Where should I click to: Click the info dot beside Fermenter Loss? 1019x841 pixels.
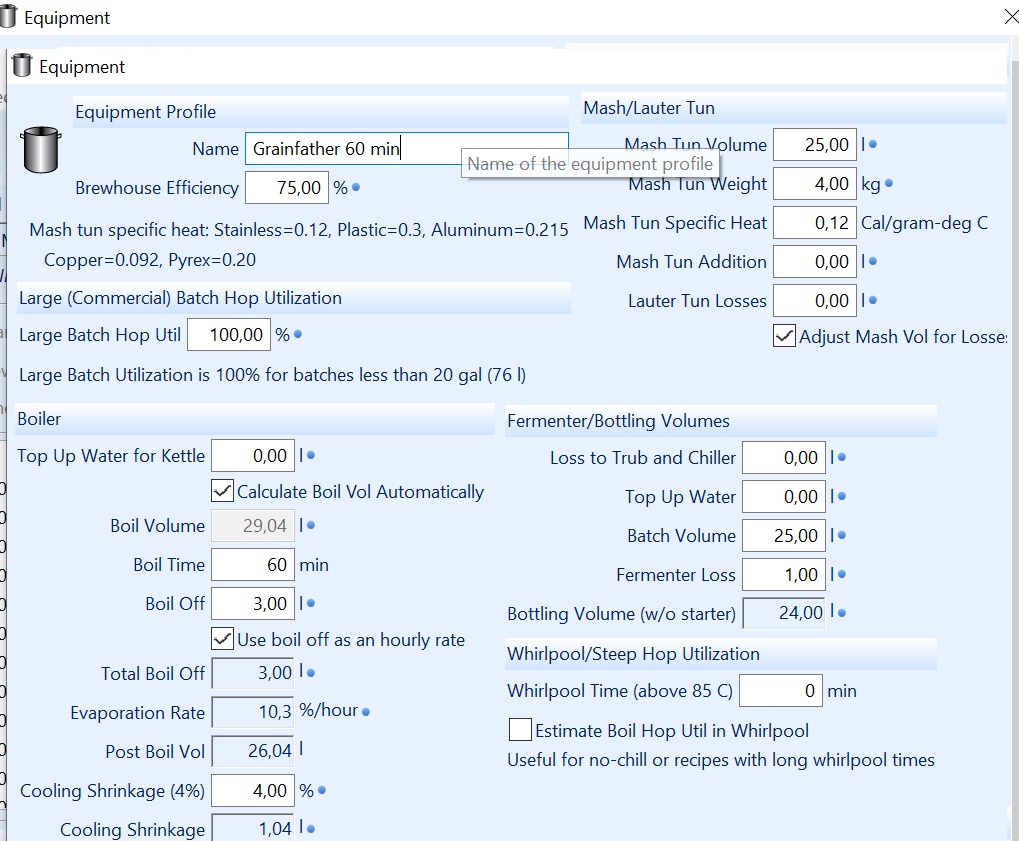point(841,575)
